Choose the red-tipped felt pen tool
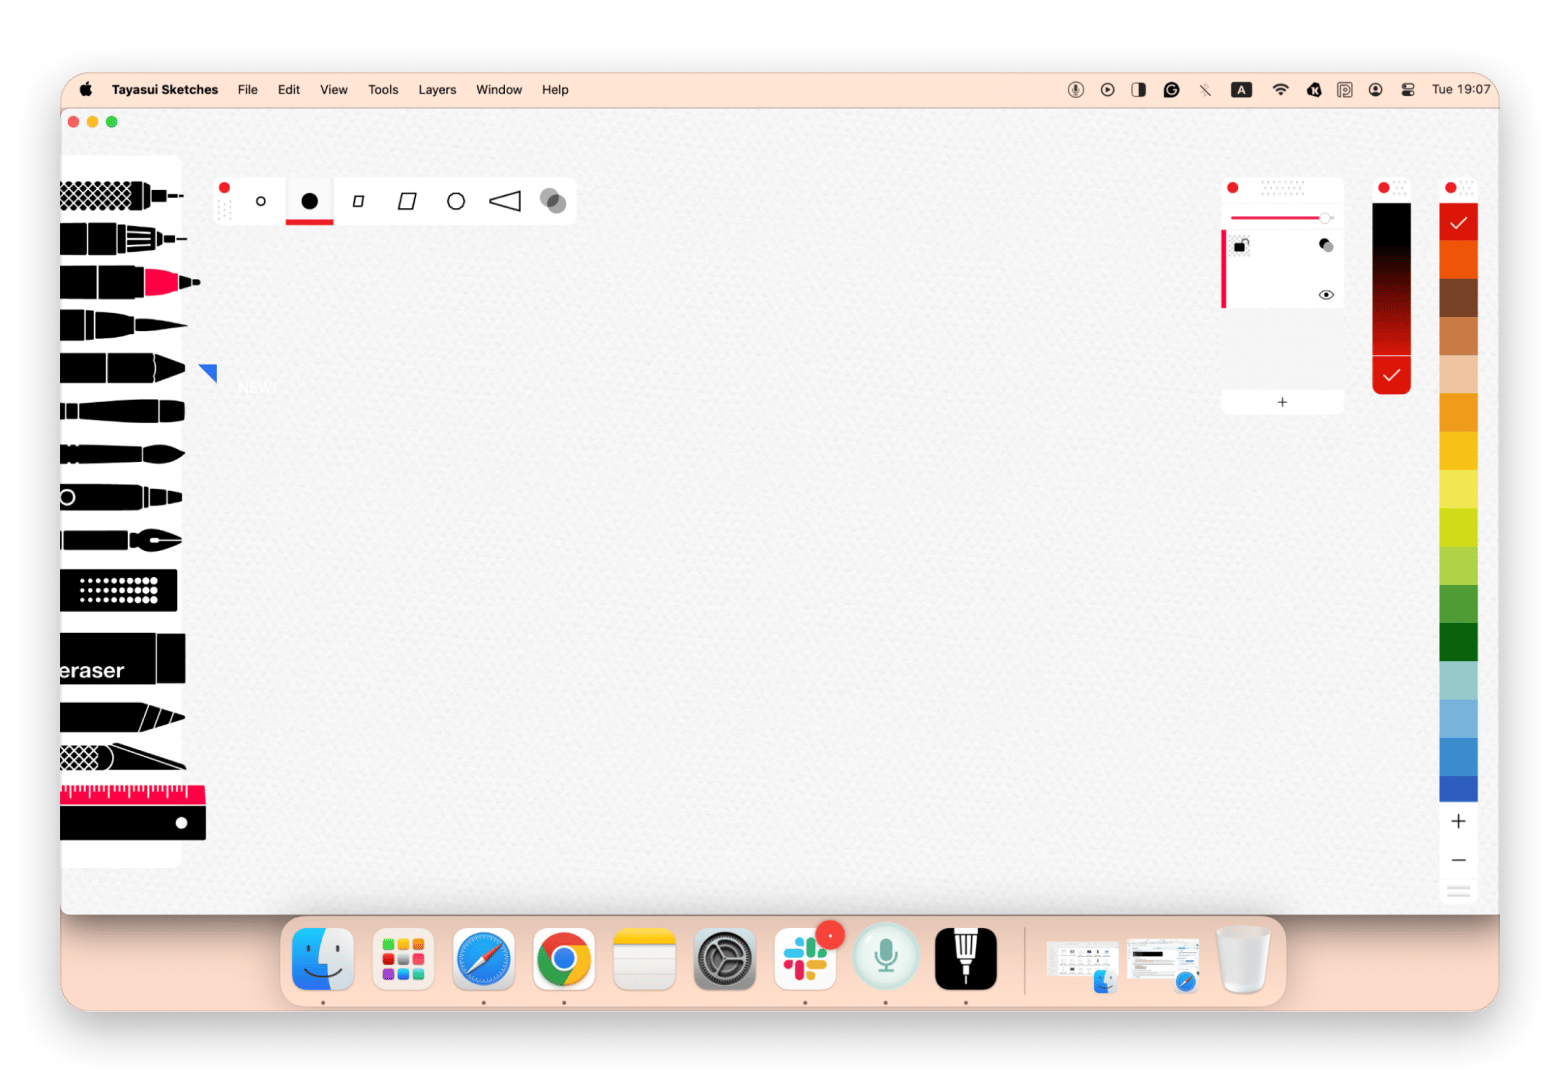The image size is (1560, 1092). click(x=128, y=283)
